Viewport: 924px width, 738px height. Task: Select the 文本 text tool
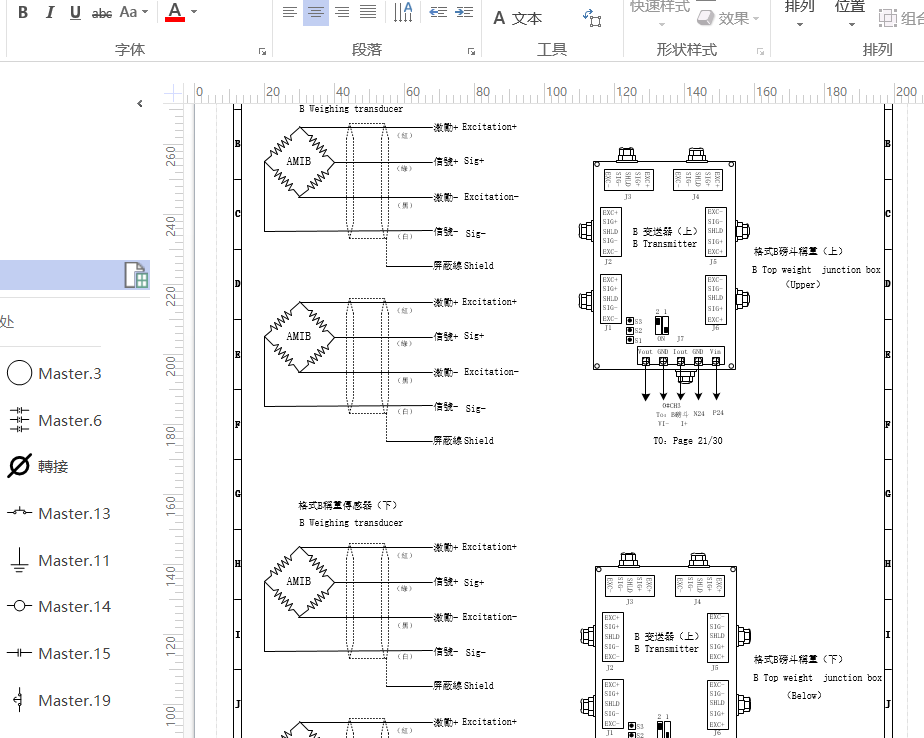517,18
